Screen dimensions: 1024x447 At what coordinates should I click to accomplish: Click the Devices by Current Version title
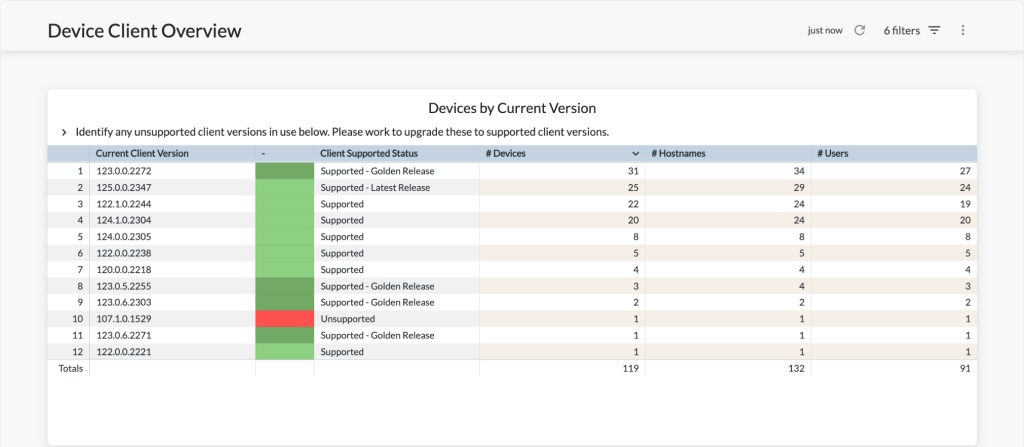(x=512, y=108)
